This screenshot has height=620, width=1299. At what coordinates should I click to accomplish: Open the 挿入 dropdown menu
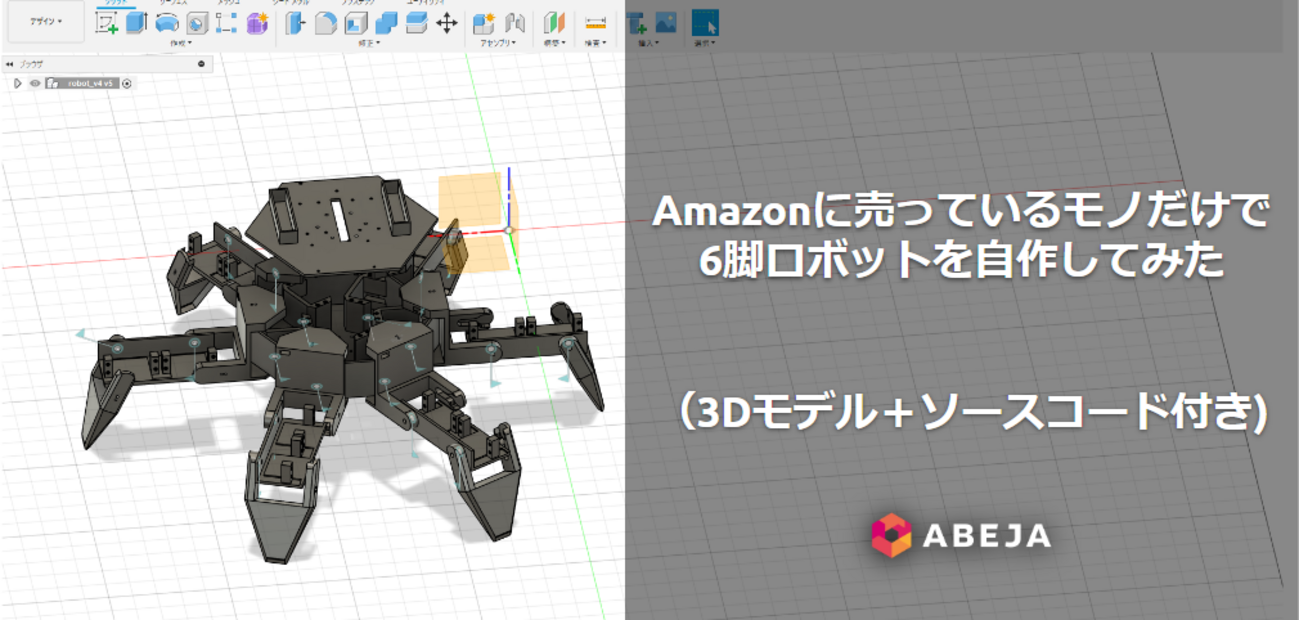coord(648,43)
